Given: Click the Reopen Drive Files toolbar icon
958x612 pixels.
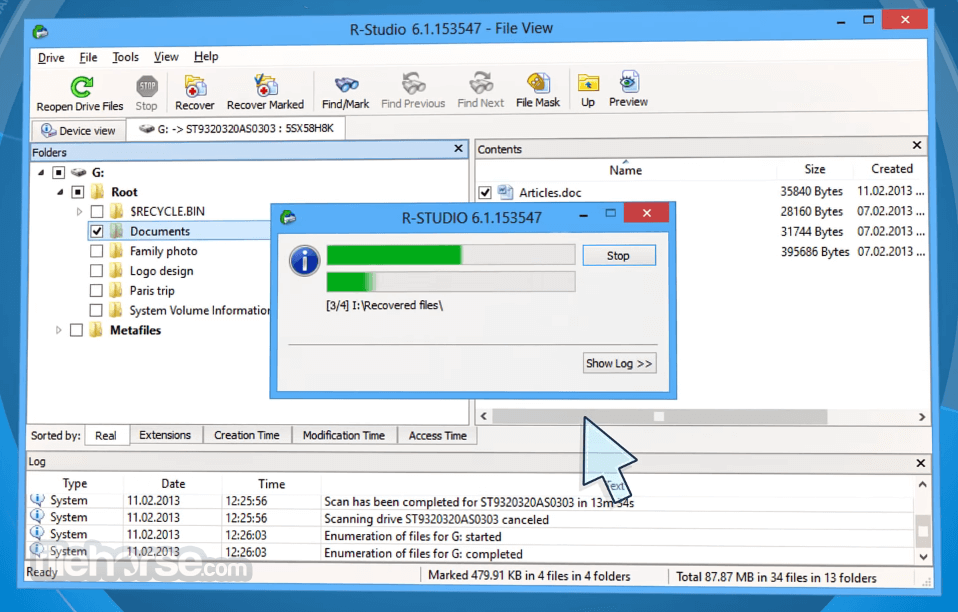Looking at the screenshot, I should [x=81, y=87].
